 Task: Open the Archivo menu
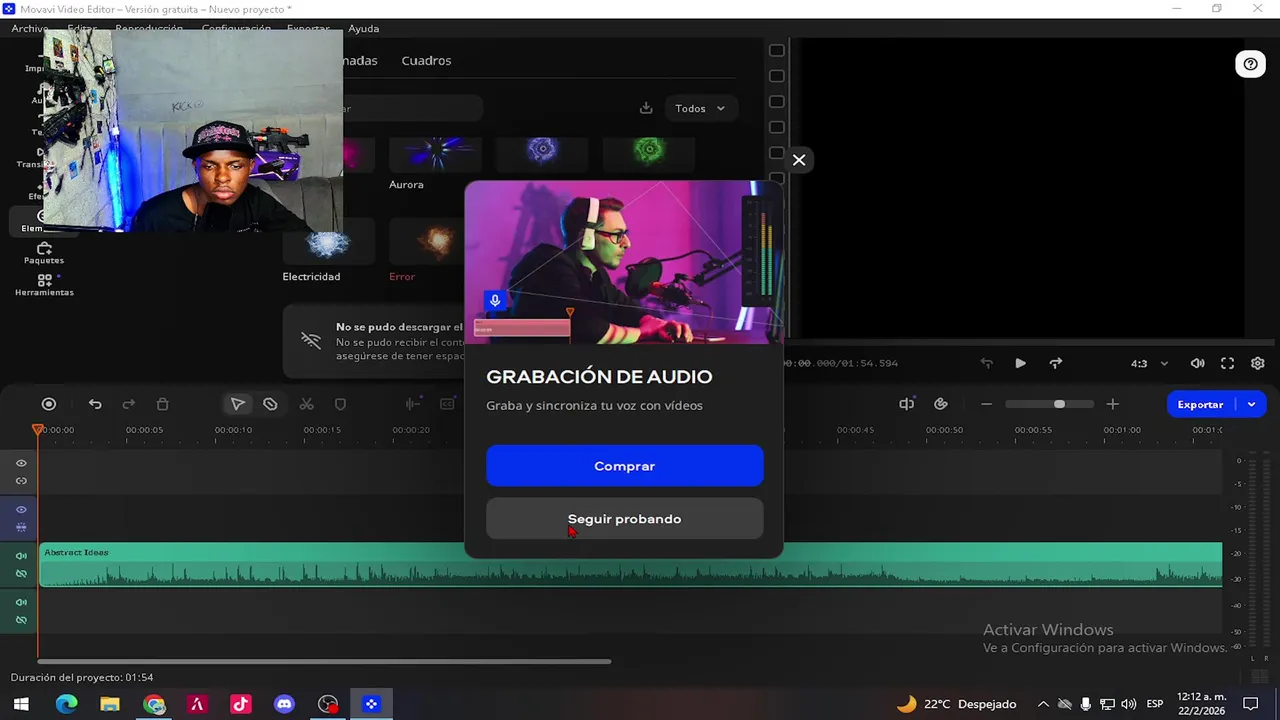pyautogui.click(x=29, y=28)
